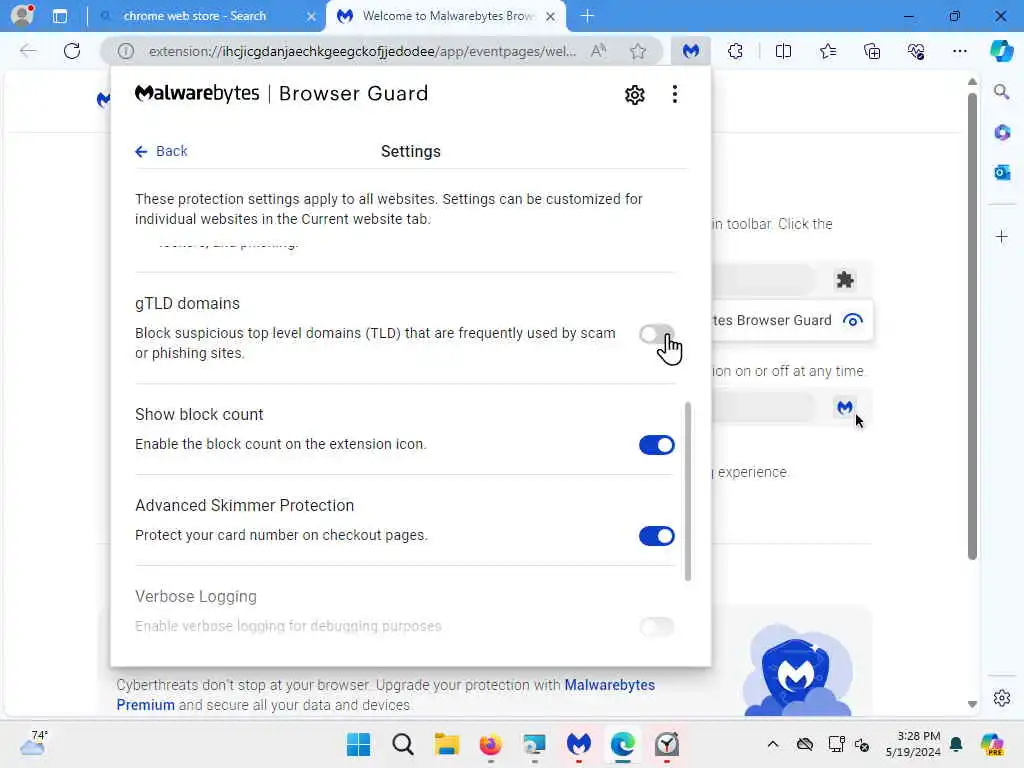Open File Explorer from taskbar
Screen dimensions: 1024x768
[x=447, y=744]
